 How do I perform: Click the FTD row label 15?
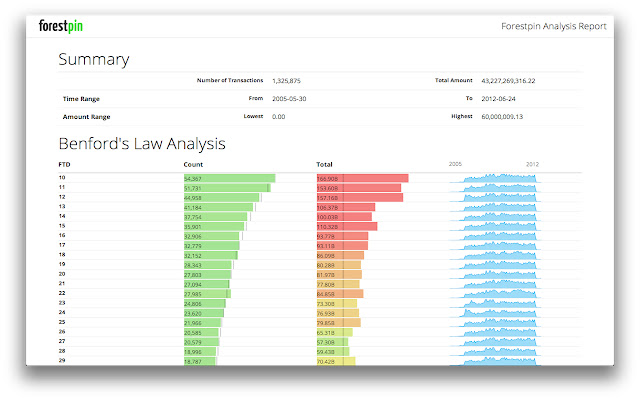[62, 226]
